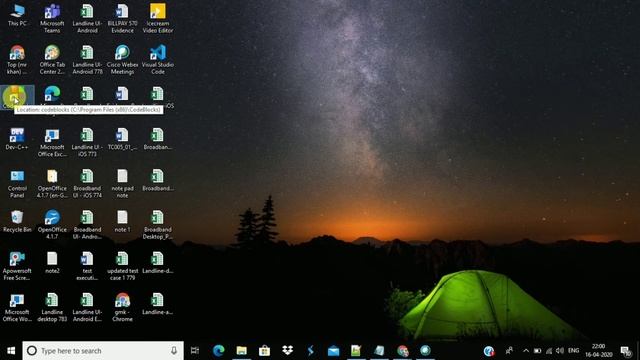The image size is (640, 360).
Task: Select Microsoft Edge shortcut on desktop
Action: 52,94
